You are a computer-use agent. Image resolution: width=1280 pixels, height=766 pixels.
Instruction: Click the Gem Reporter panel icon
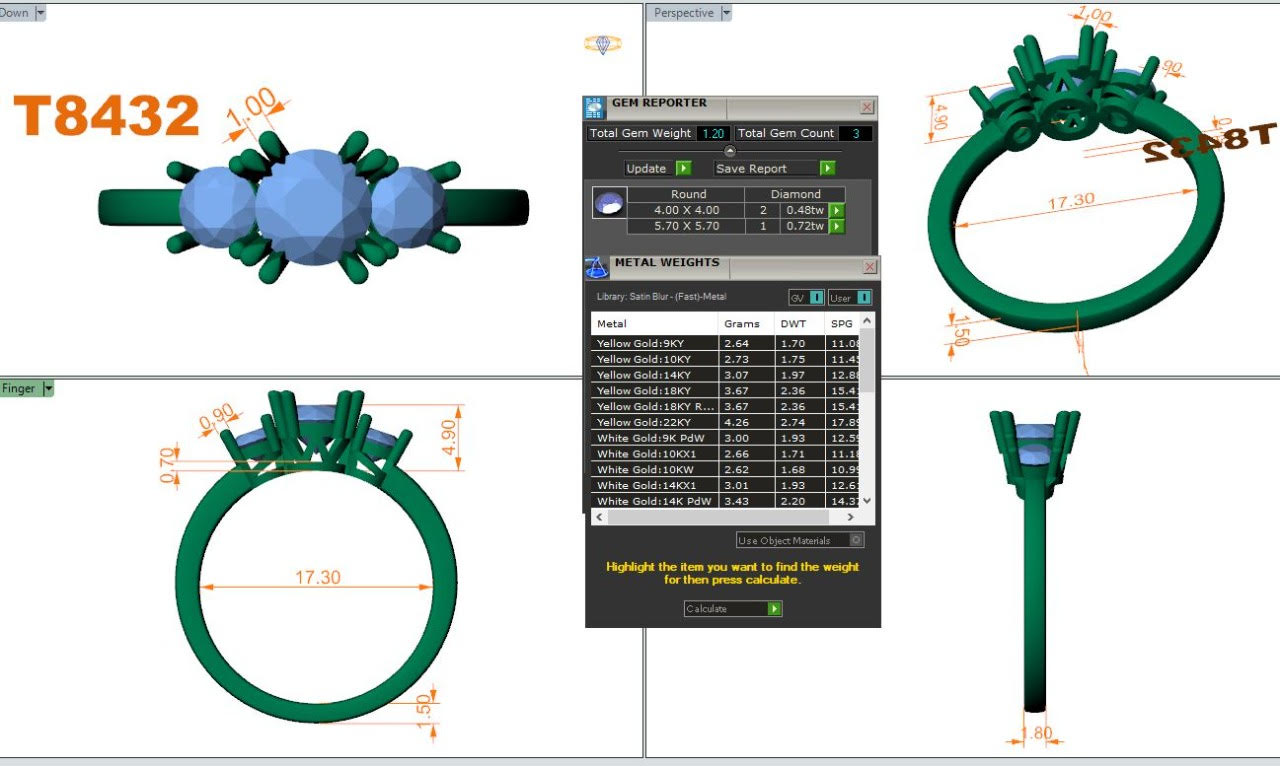pyautogui.click(x=595, y=107)
